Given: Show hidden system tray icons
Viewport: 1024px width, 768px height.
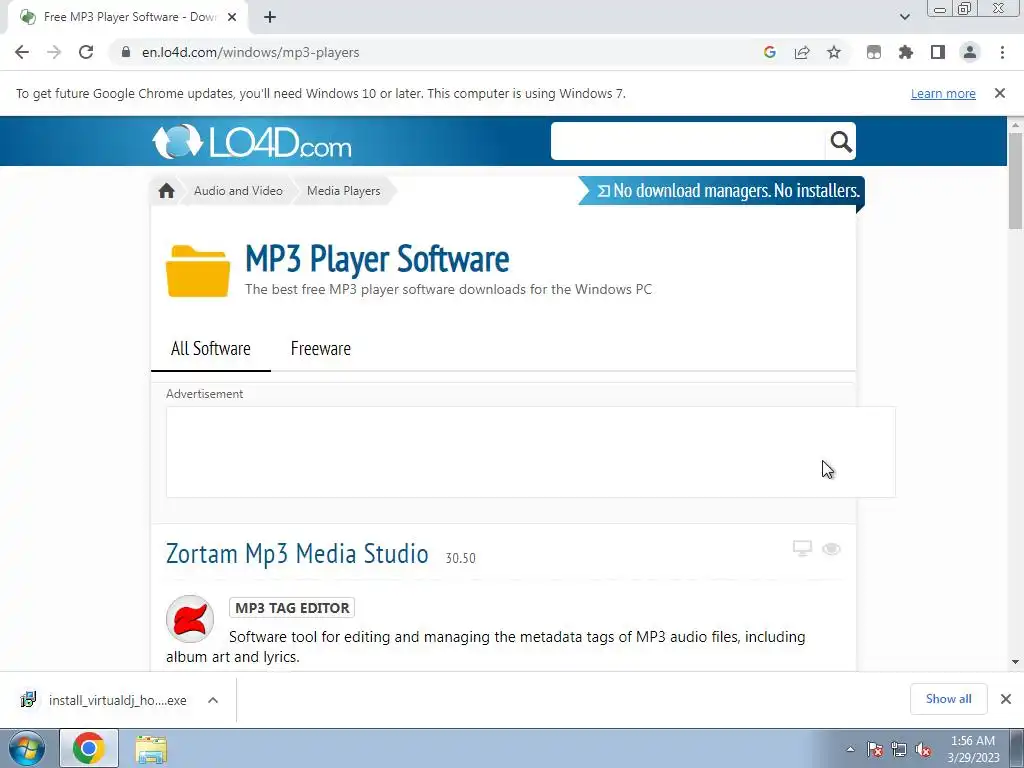Looking at the screenshot, I should [850, 749].
